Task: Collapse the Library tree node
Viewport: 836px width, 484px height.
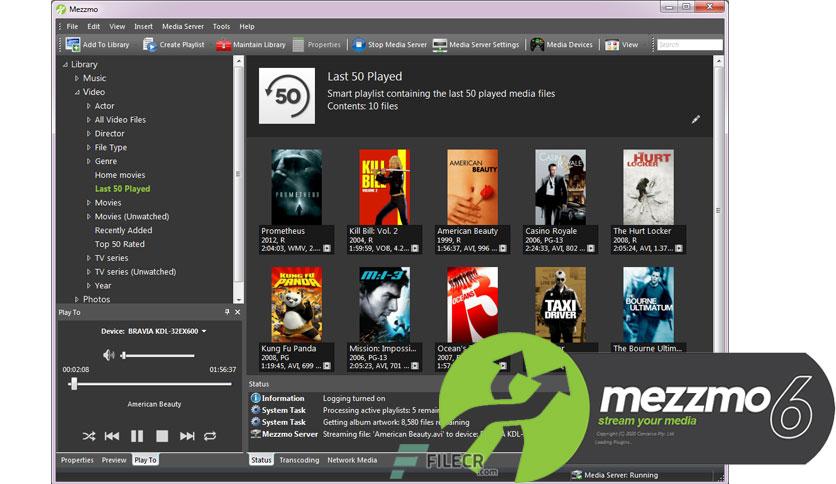Action: tap(65, 64)
